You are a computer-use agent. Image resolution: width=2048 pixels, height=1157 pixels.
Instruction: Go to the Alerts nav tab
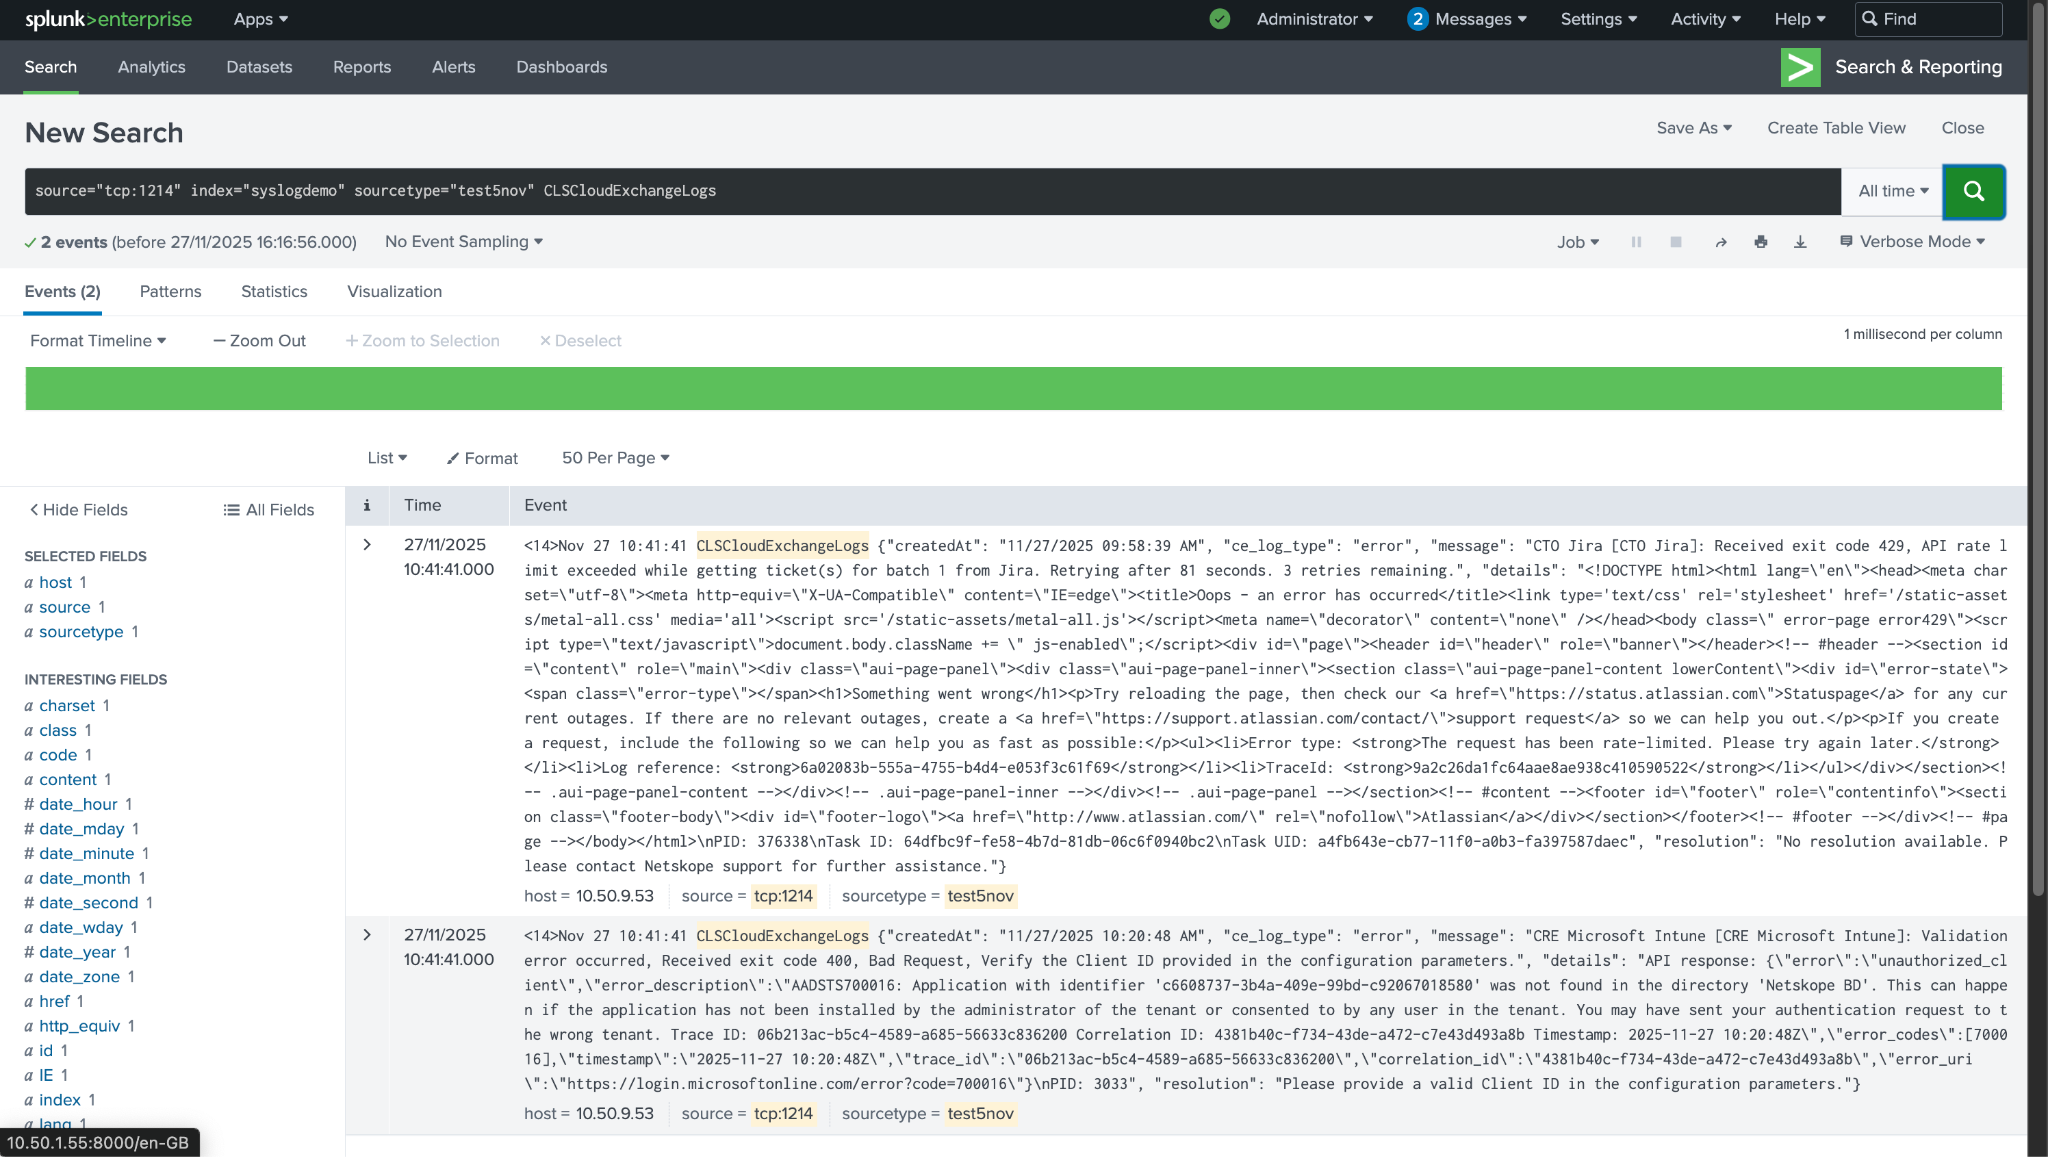point(453,67)
